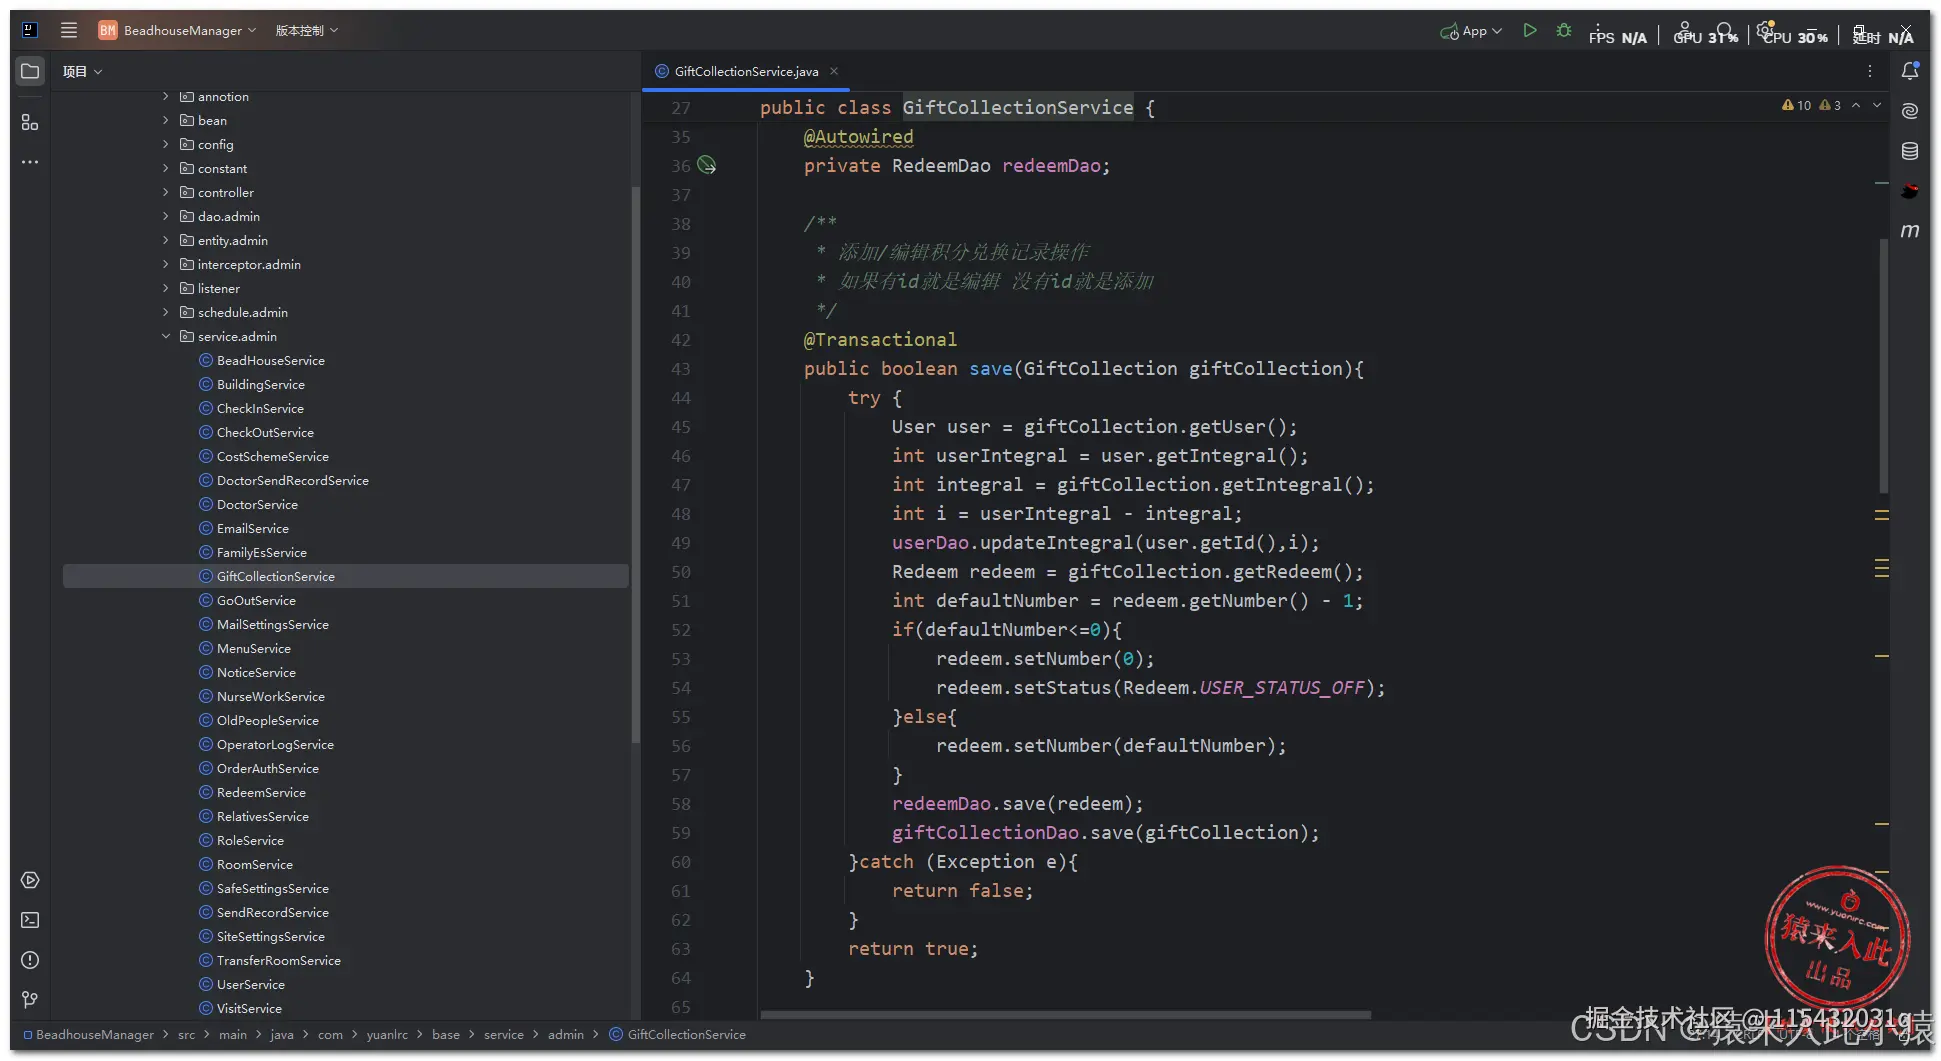1941x1061 pixels.
Task: Open the 版本控制 version control dropdown
Action: tap(306, 30)
